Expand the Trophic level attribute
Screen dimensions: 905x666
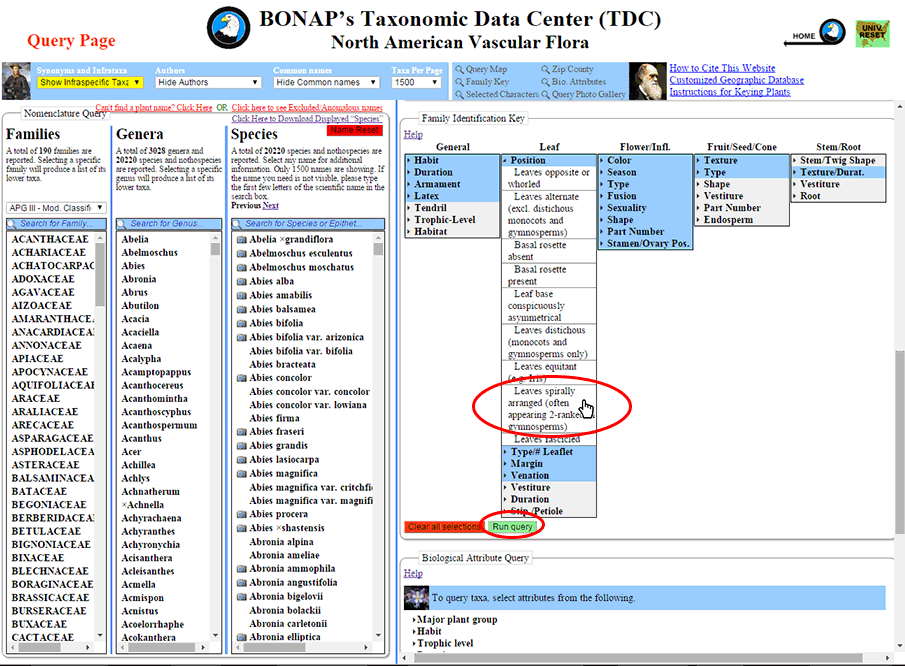[445, 643]
